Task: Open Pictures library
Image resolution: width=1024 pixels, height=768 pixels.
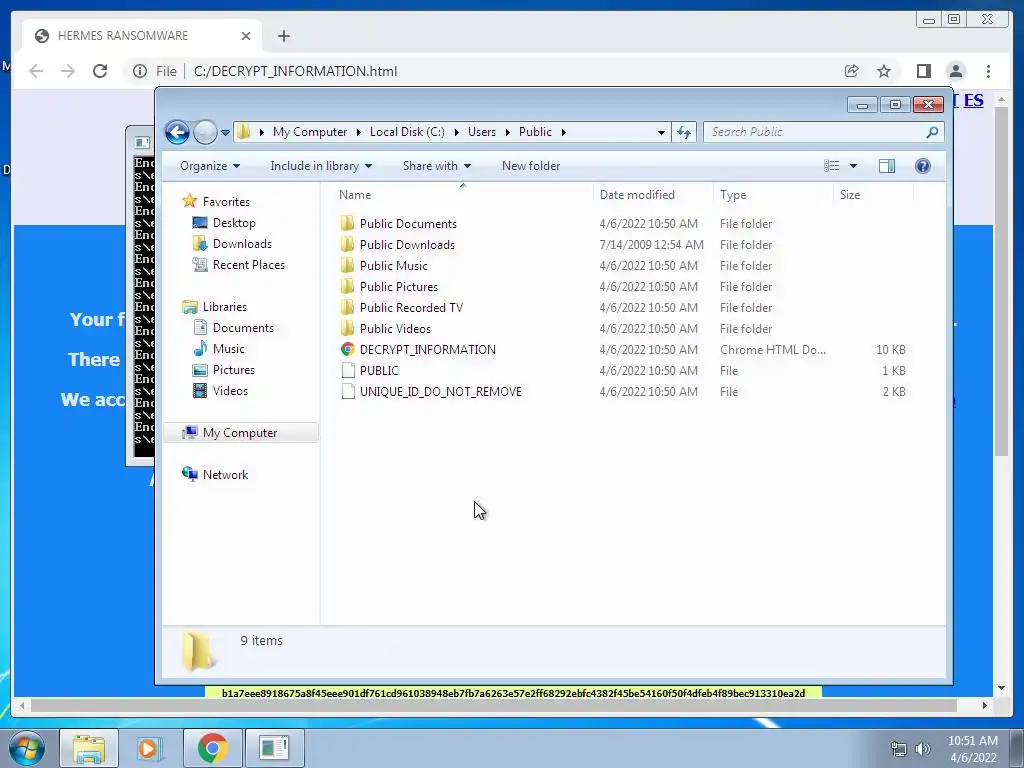Action: (233, 370)
